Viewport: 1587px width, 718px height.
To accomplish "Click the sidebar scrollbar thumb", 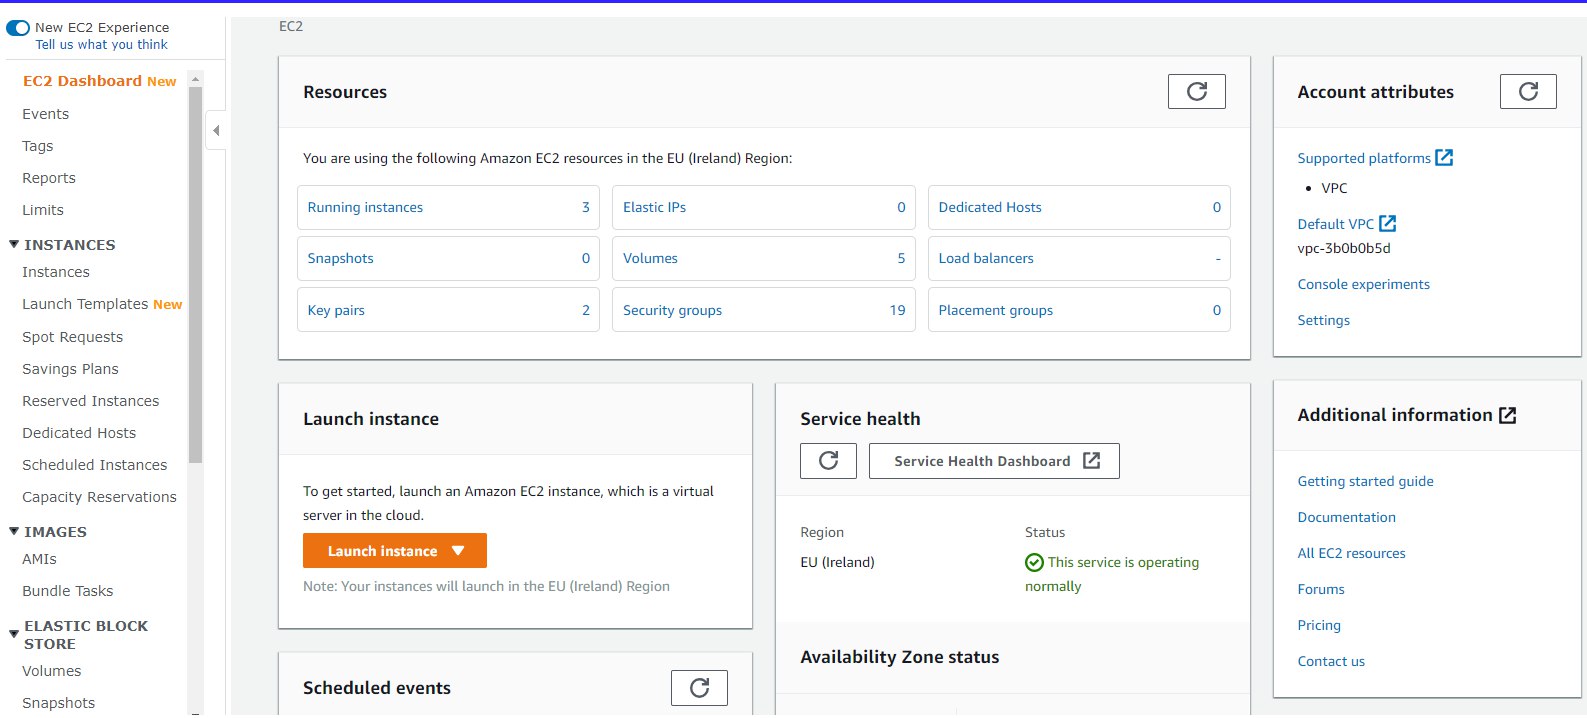I will (x=195, y=275).
